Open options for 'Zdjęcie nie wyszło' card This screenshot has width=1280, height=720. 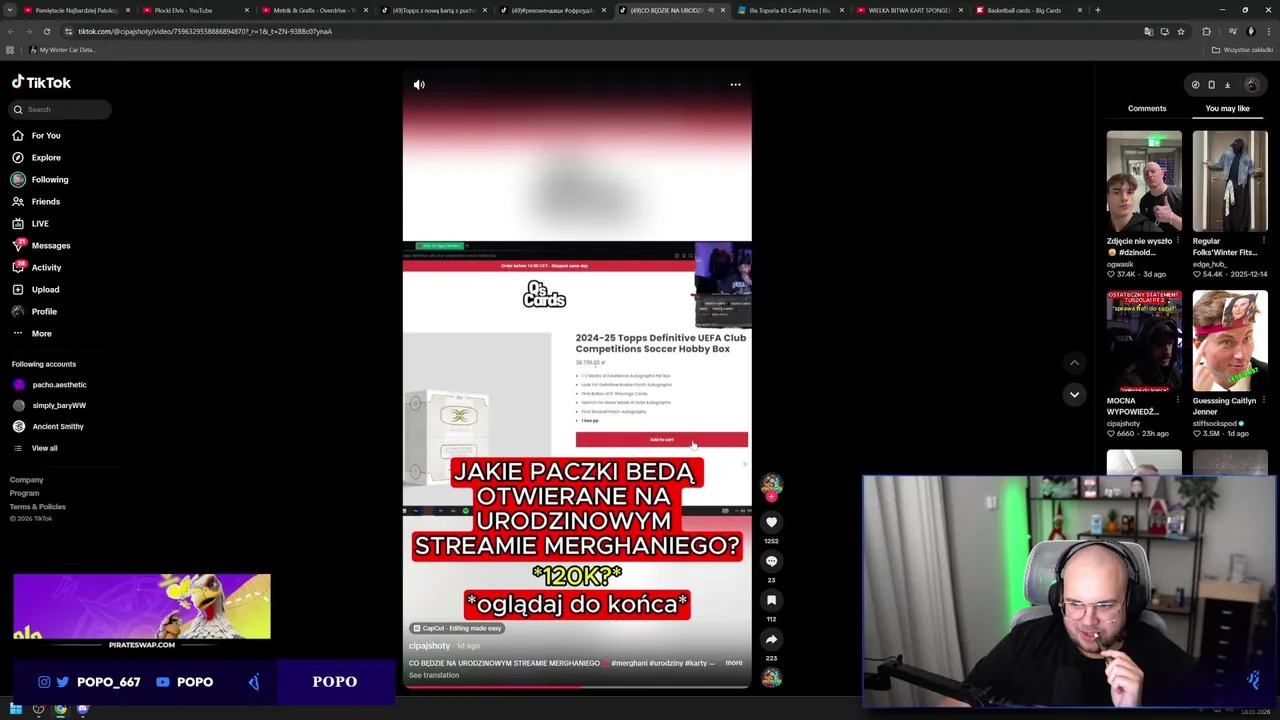click(1179, 241)
